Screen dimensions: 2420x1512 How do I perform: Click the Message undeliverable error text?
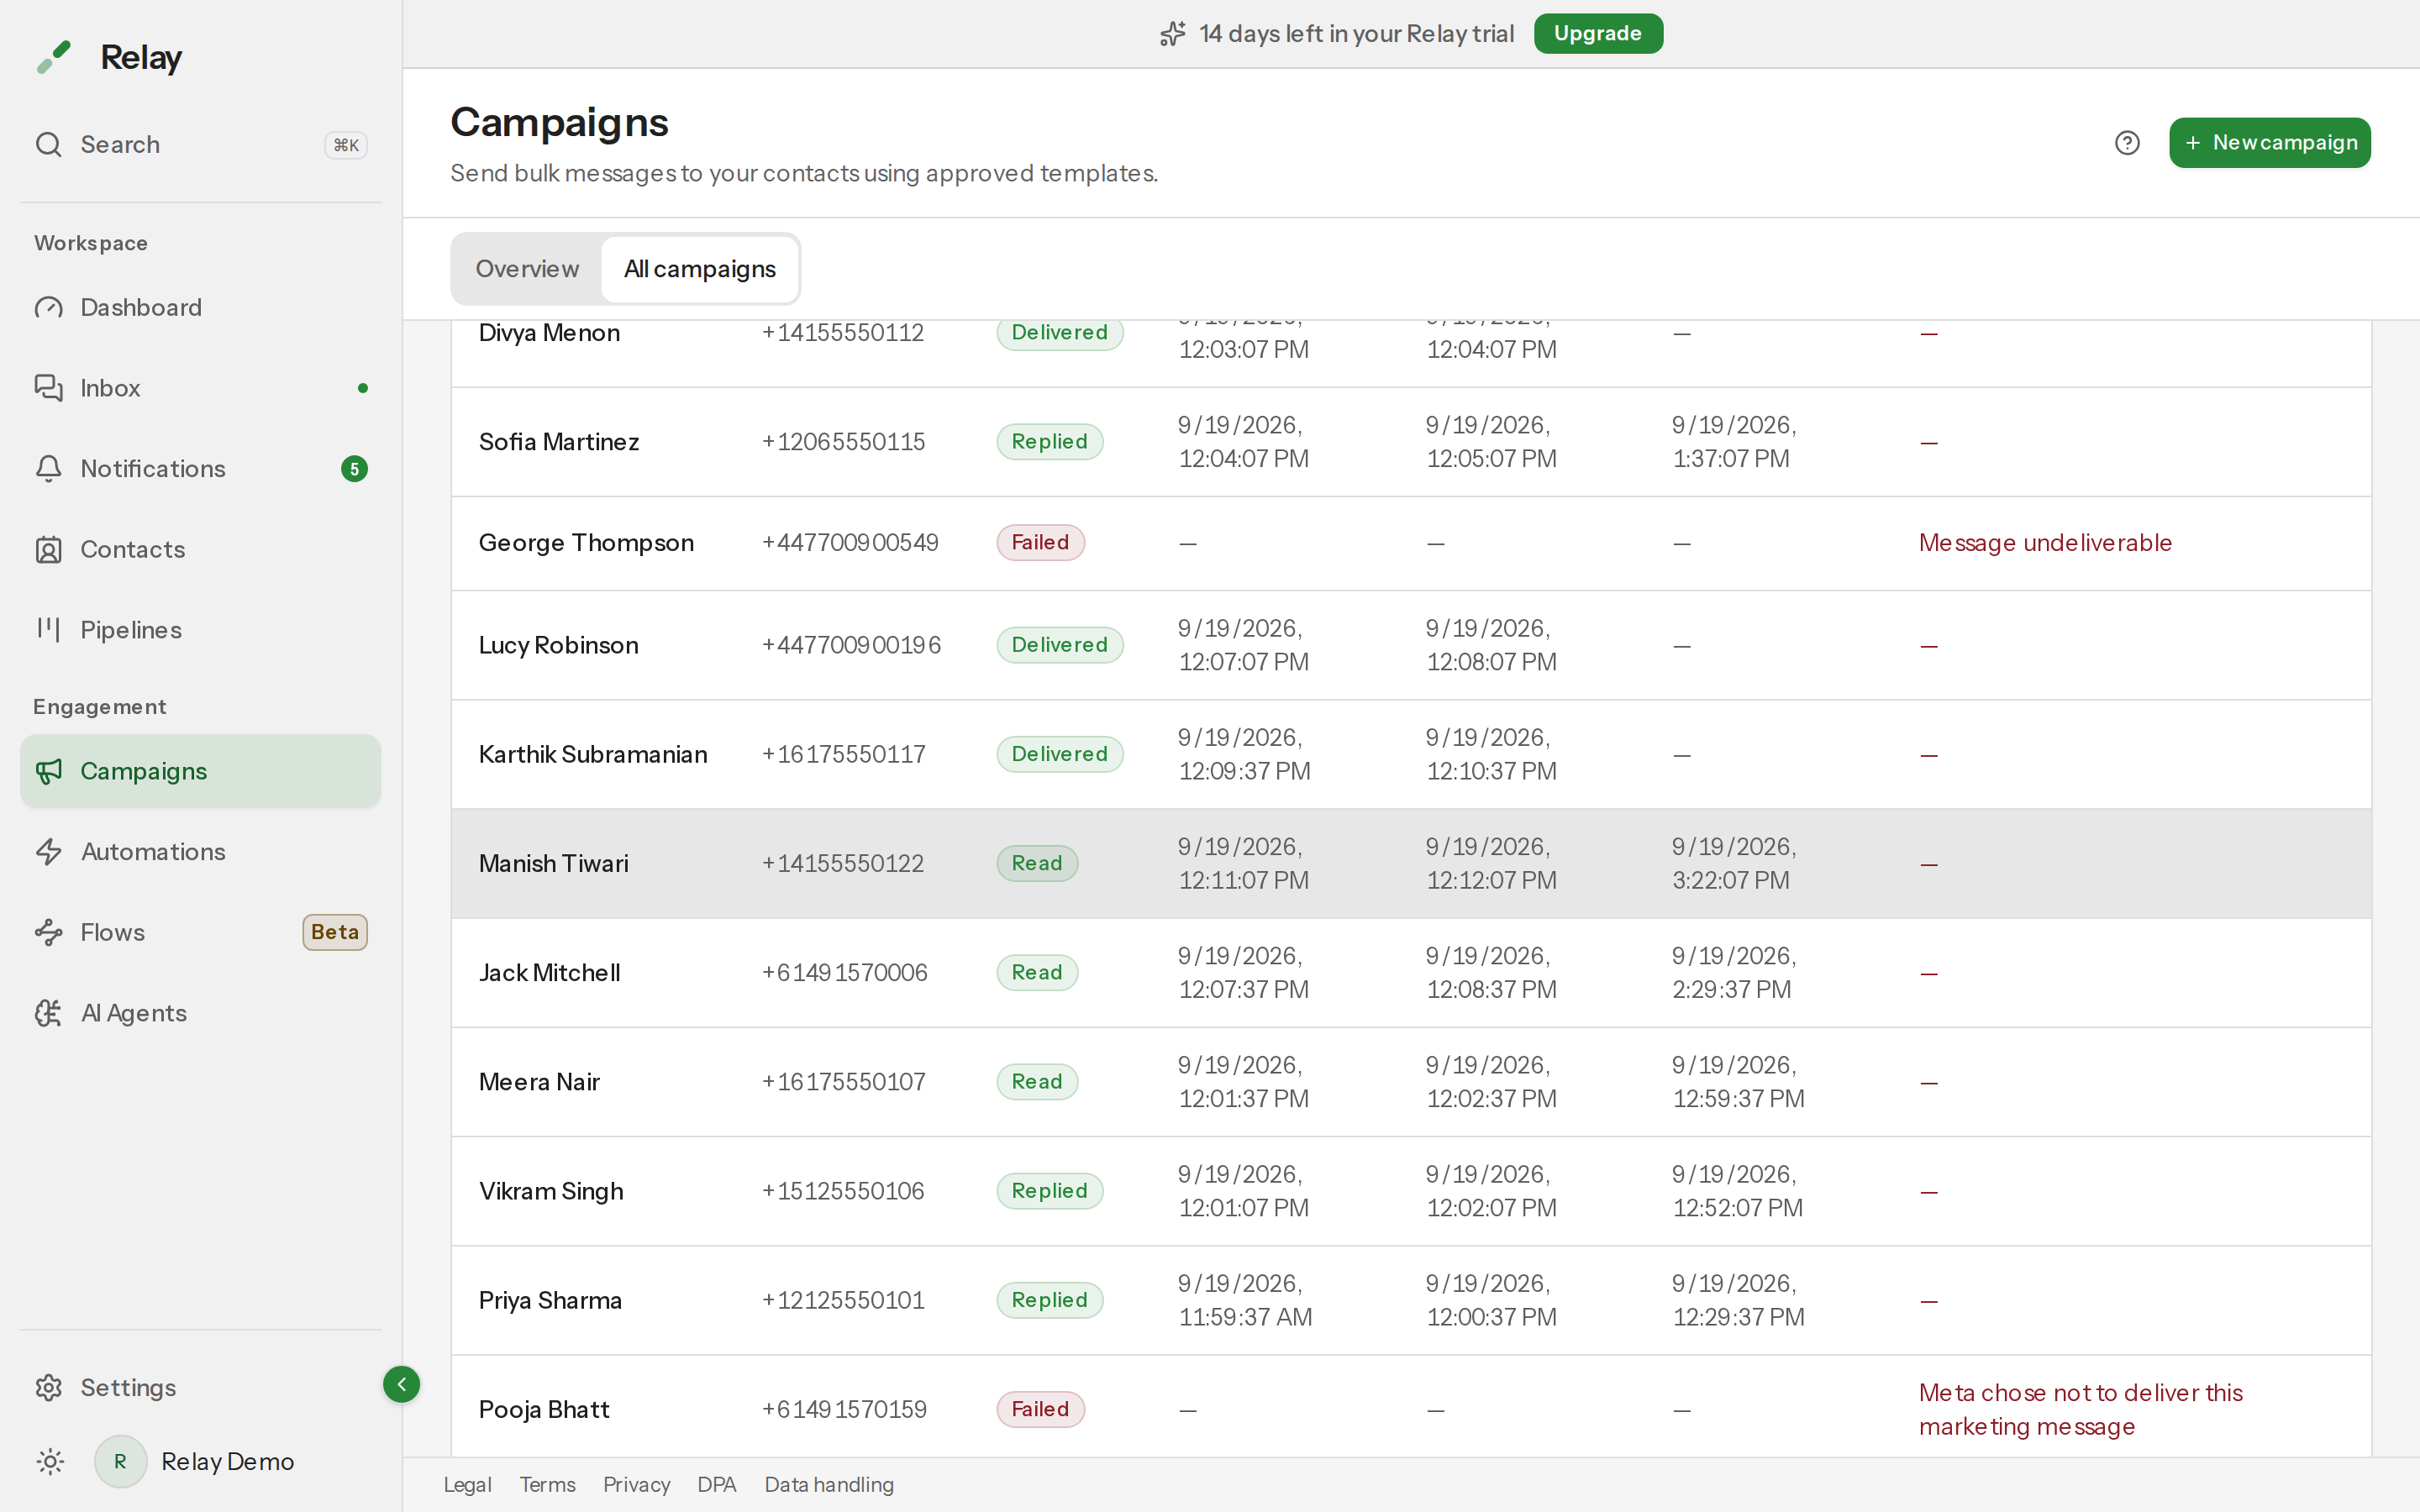pyautogui.click(x=2045, y=543)
